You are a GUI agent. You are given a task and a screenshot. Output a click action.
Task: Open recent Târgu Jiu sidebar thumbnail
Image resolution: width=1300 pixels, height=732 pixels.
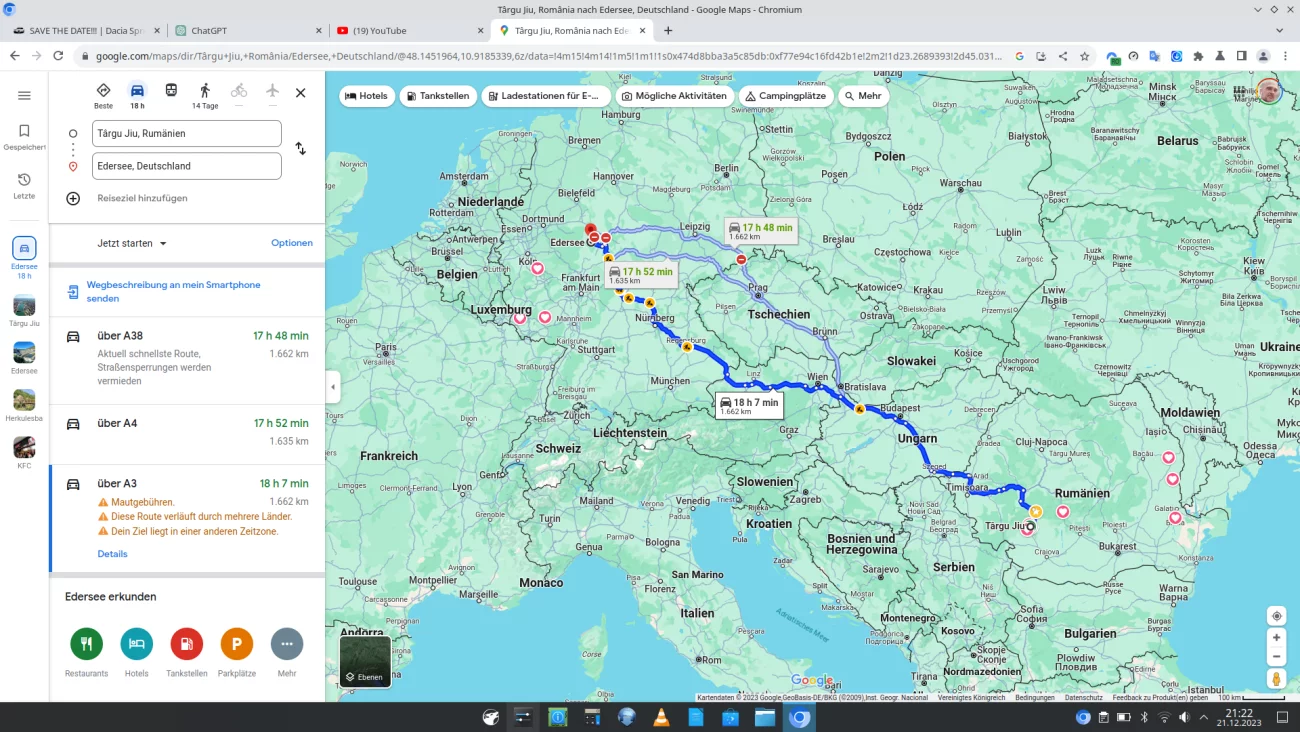pos(24,311)
